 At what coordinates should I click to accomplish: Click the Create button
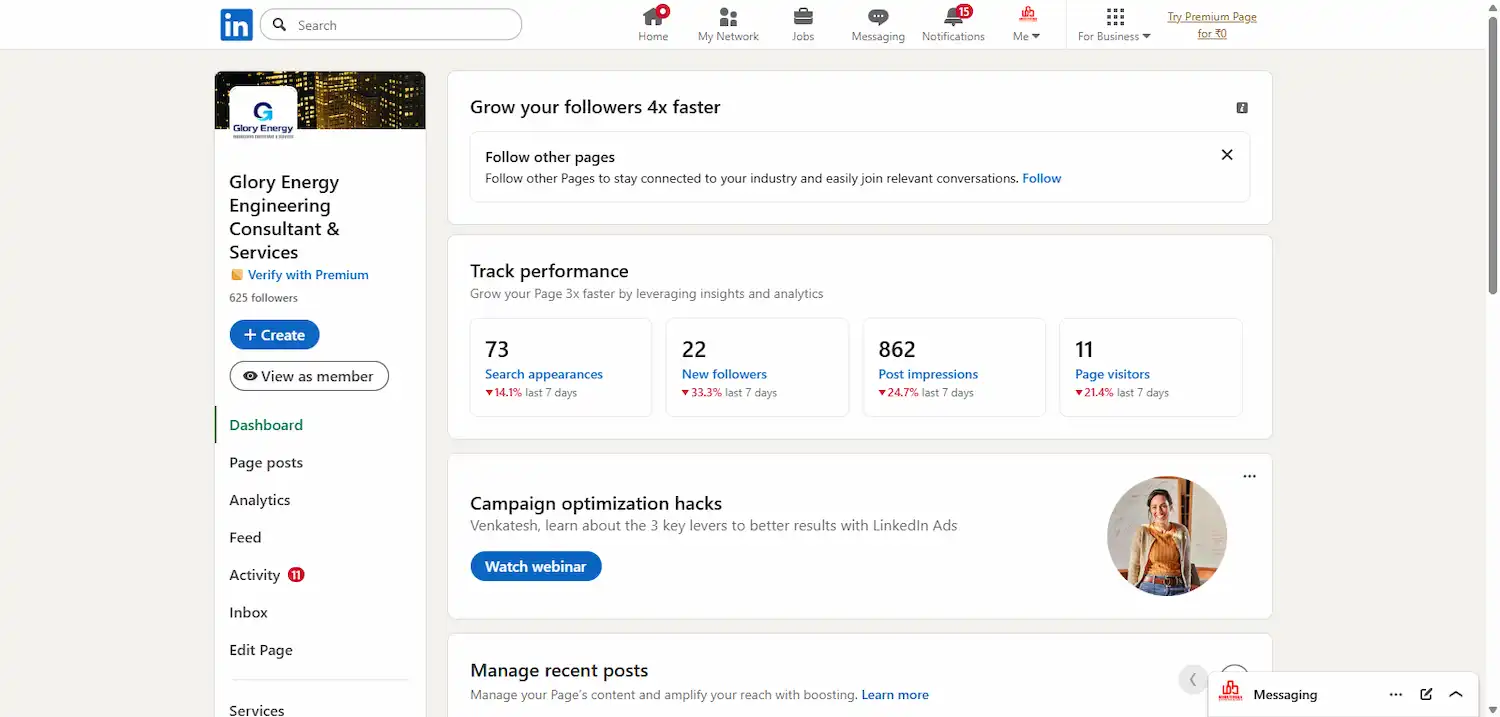coord(274,335)
